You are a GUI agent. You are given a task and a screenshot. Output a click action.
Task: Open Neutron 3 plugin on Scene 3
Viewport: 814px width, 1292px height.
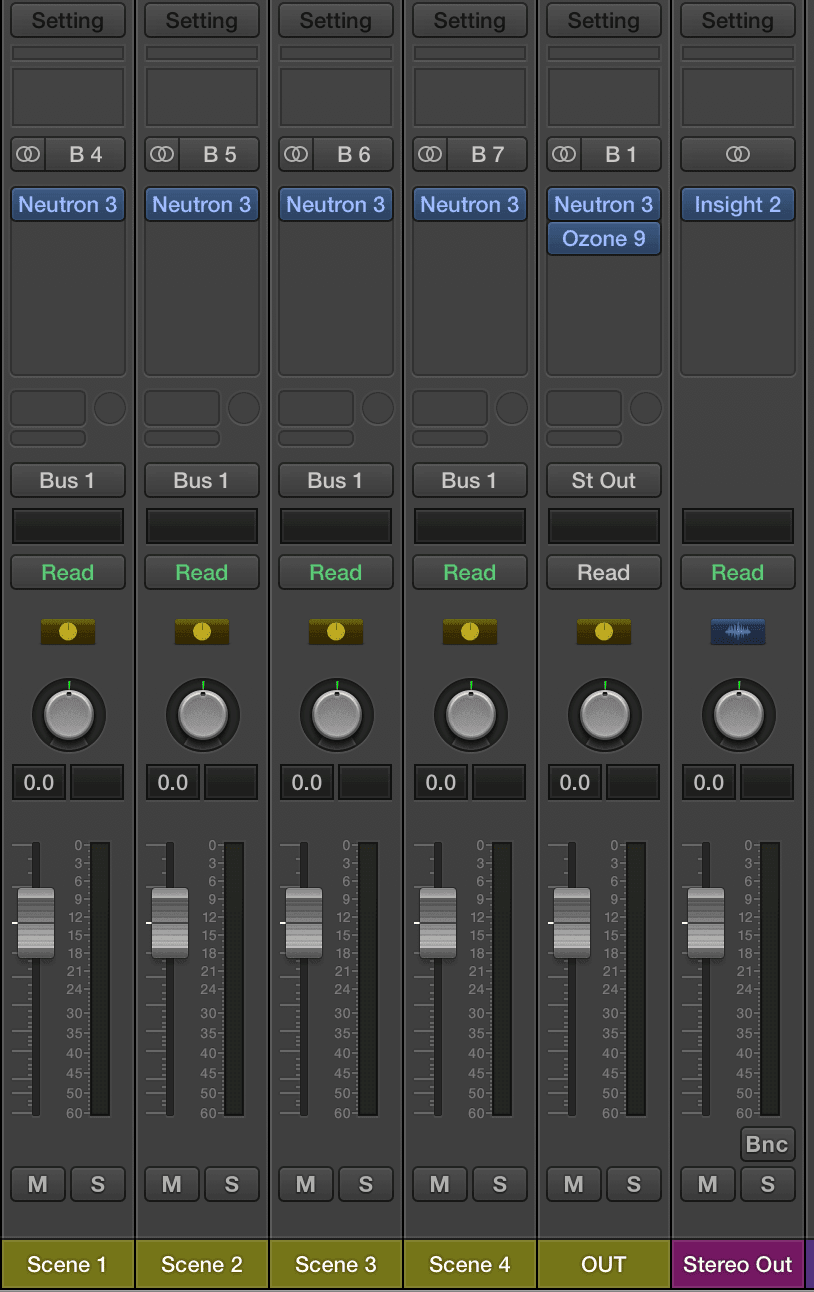point(336,204)
